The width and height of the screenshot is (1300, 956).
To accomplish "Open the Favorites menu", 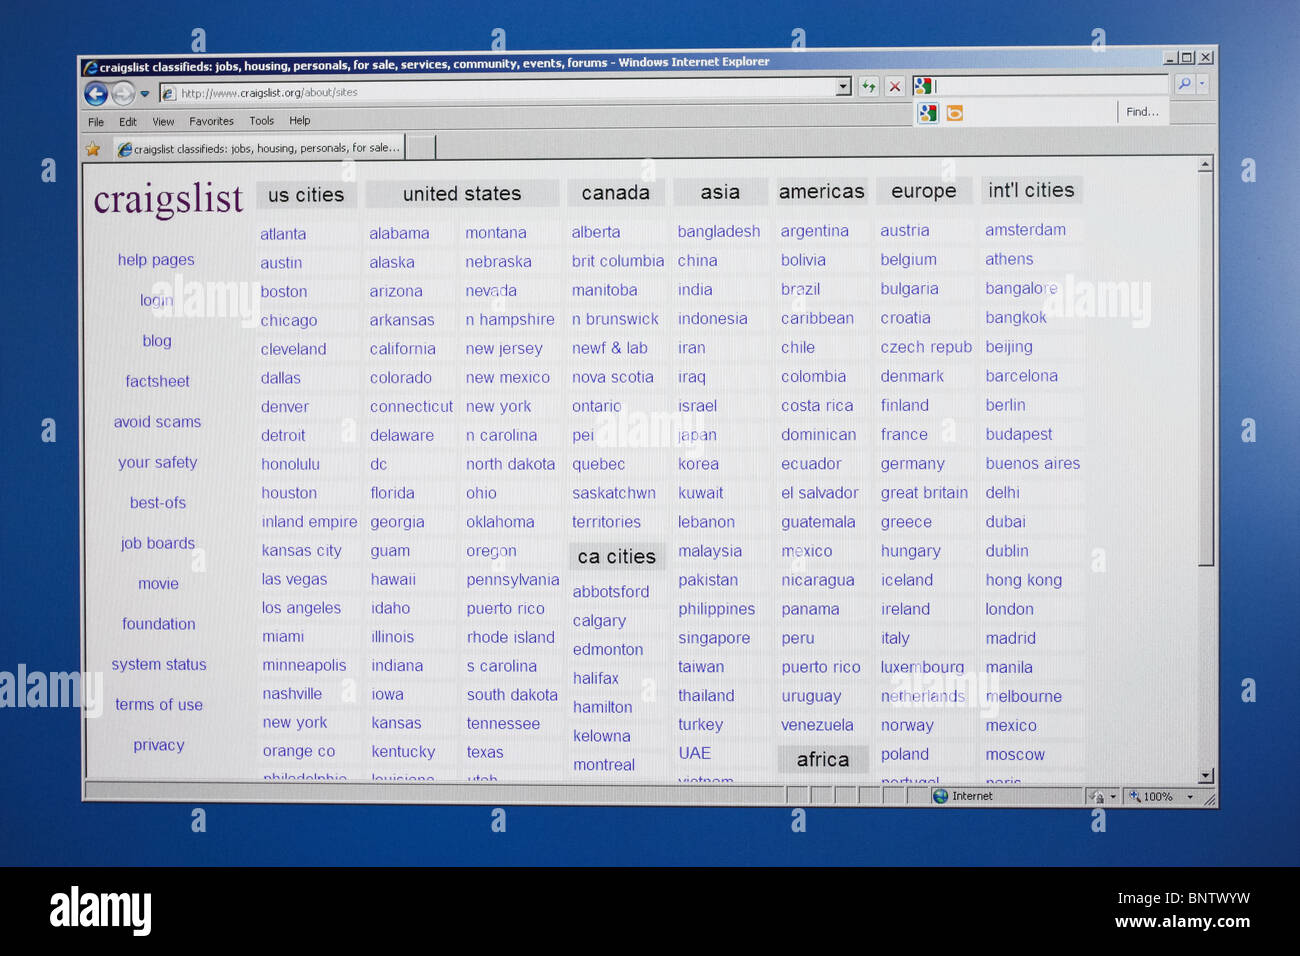I will click(x=211, y=121).
